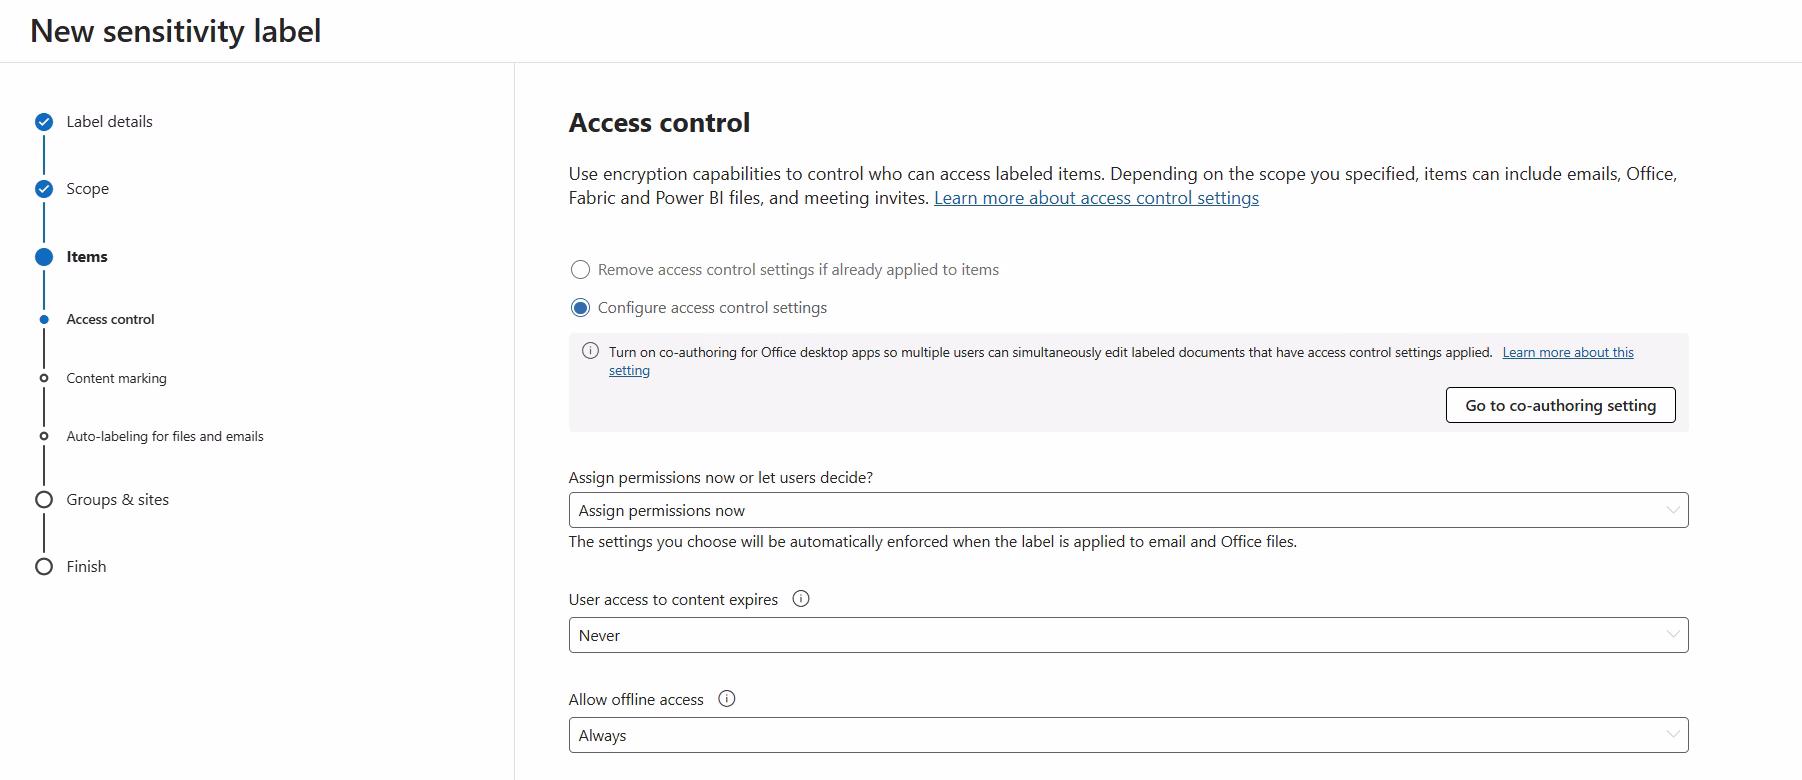Navigate to the Finish step
The image size is (1802, 780).
[x=86, y=567]
